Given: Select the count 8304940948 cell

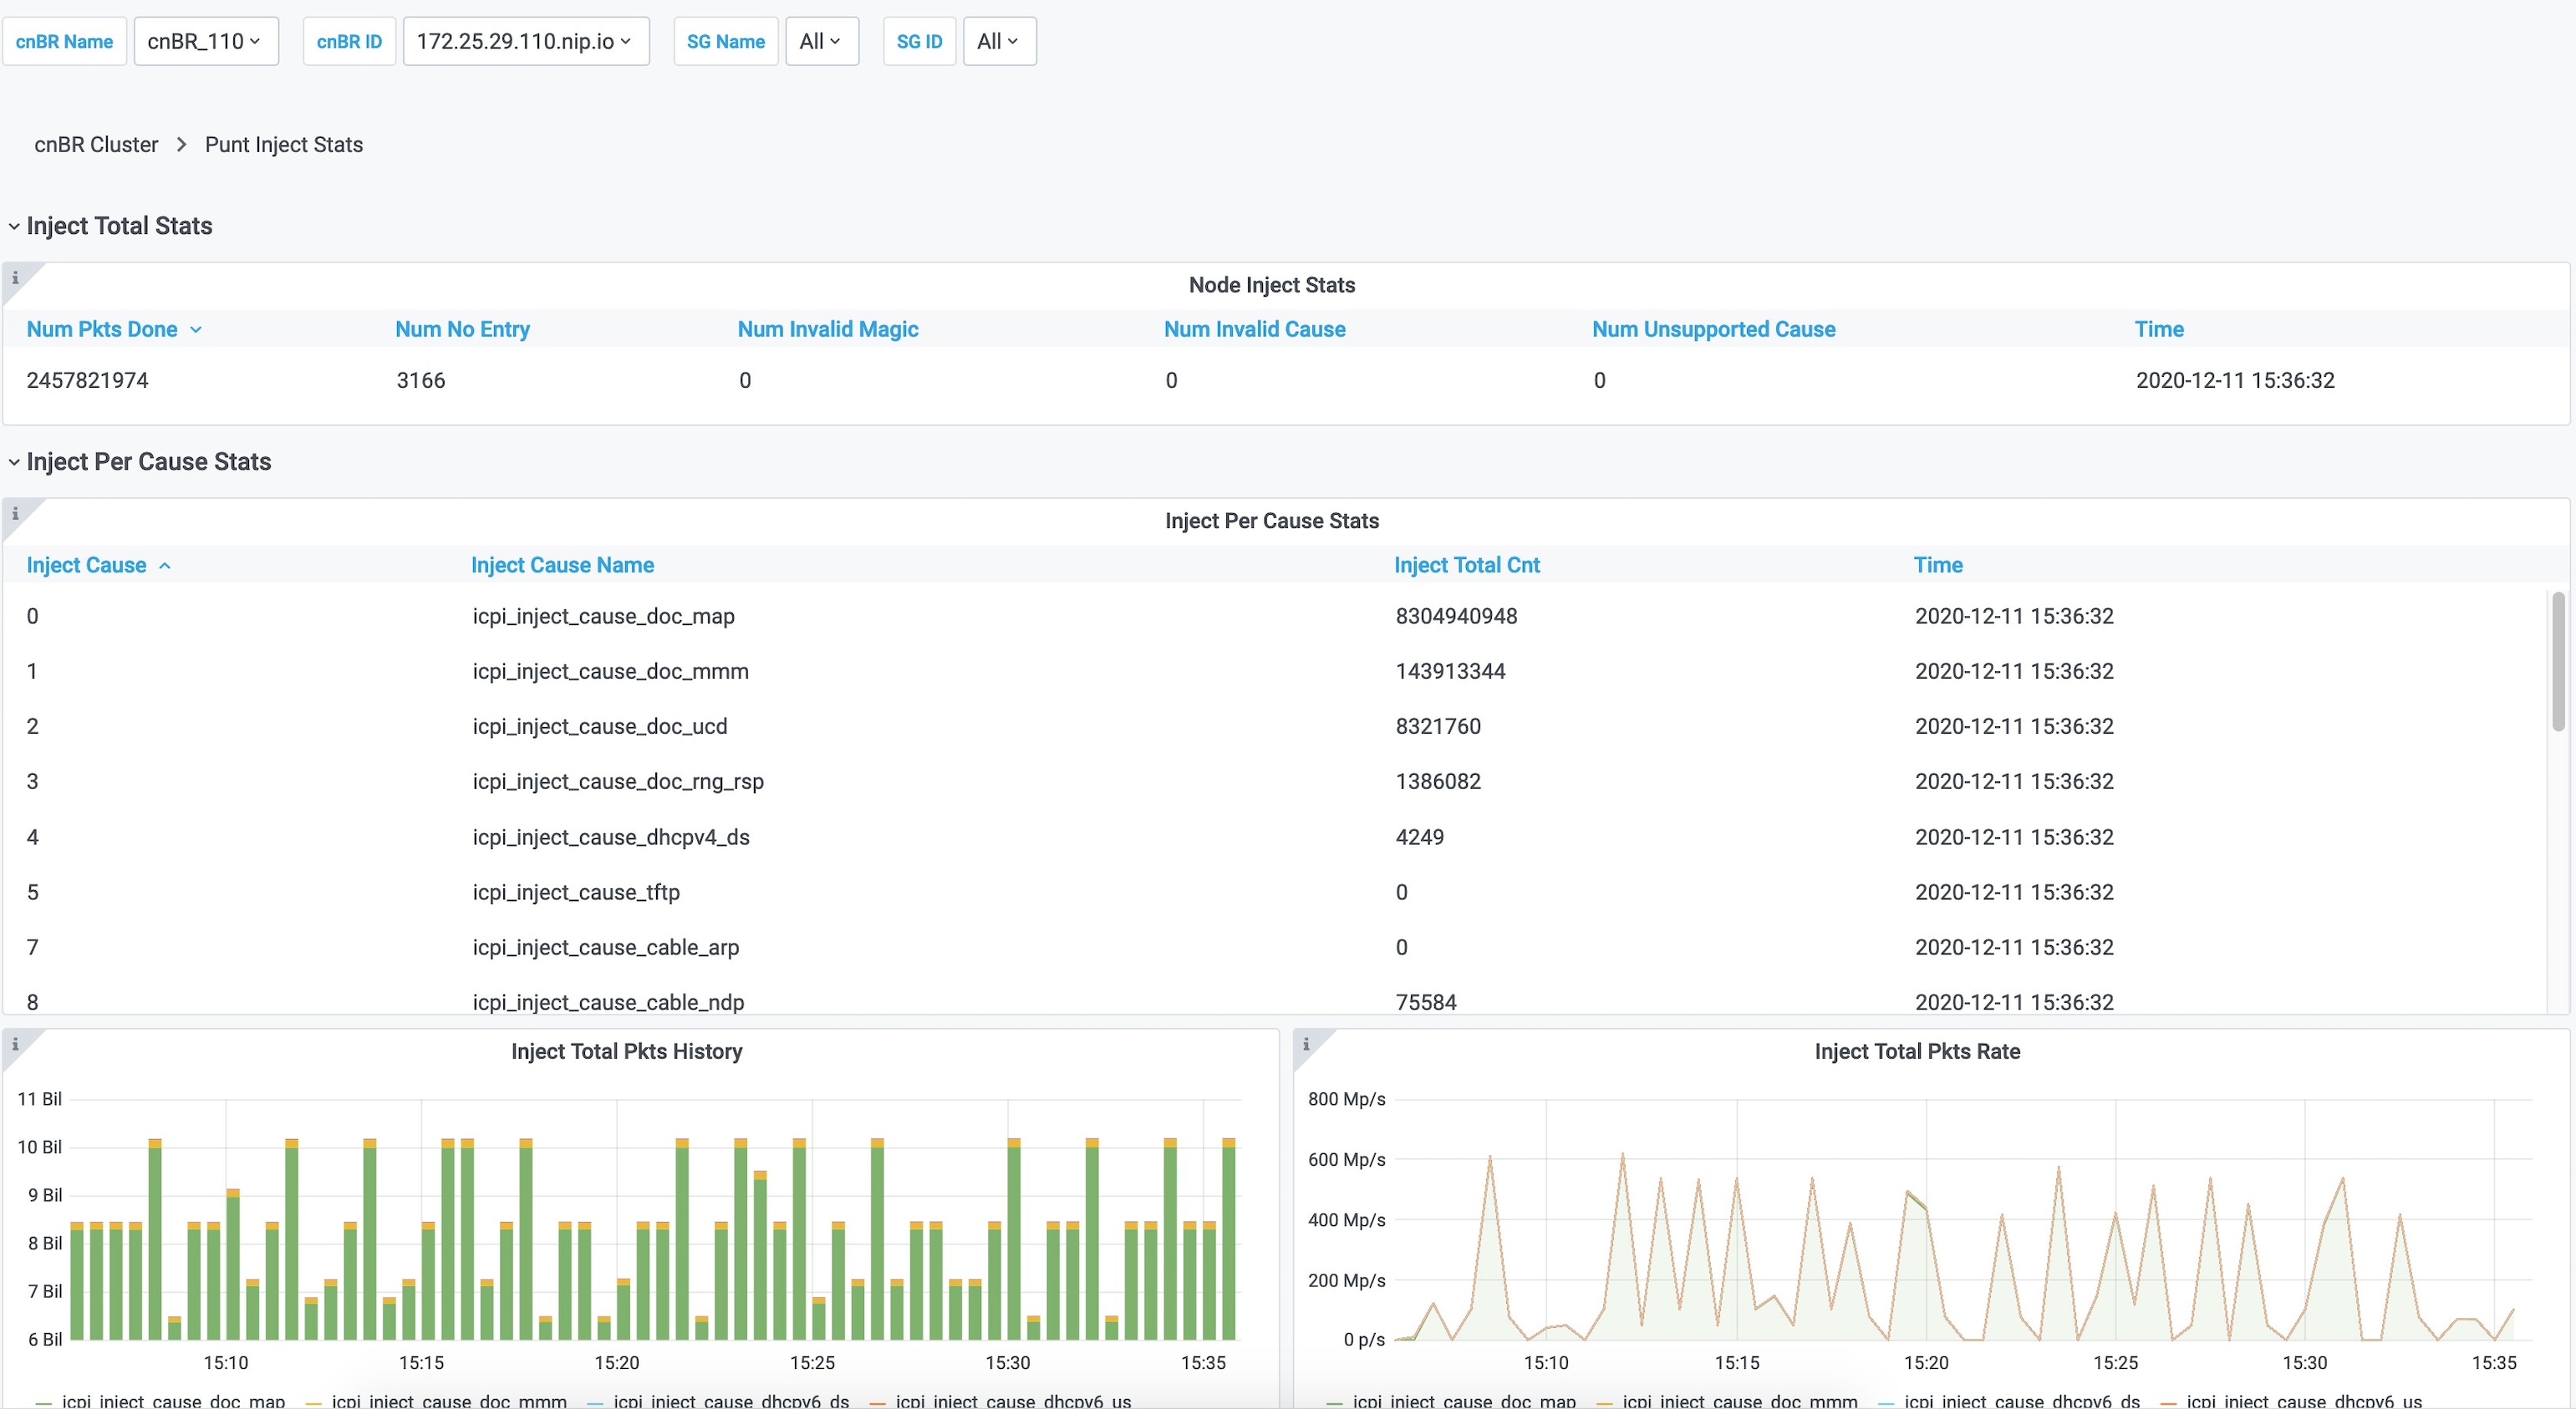Looking at the screenshot, I should click(1457, 616).
